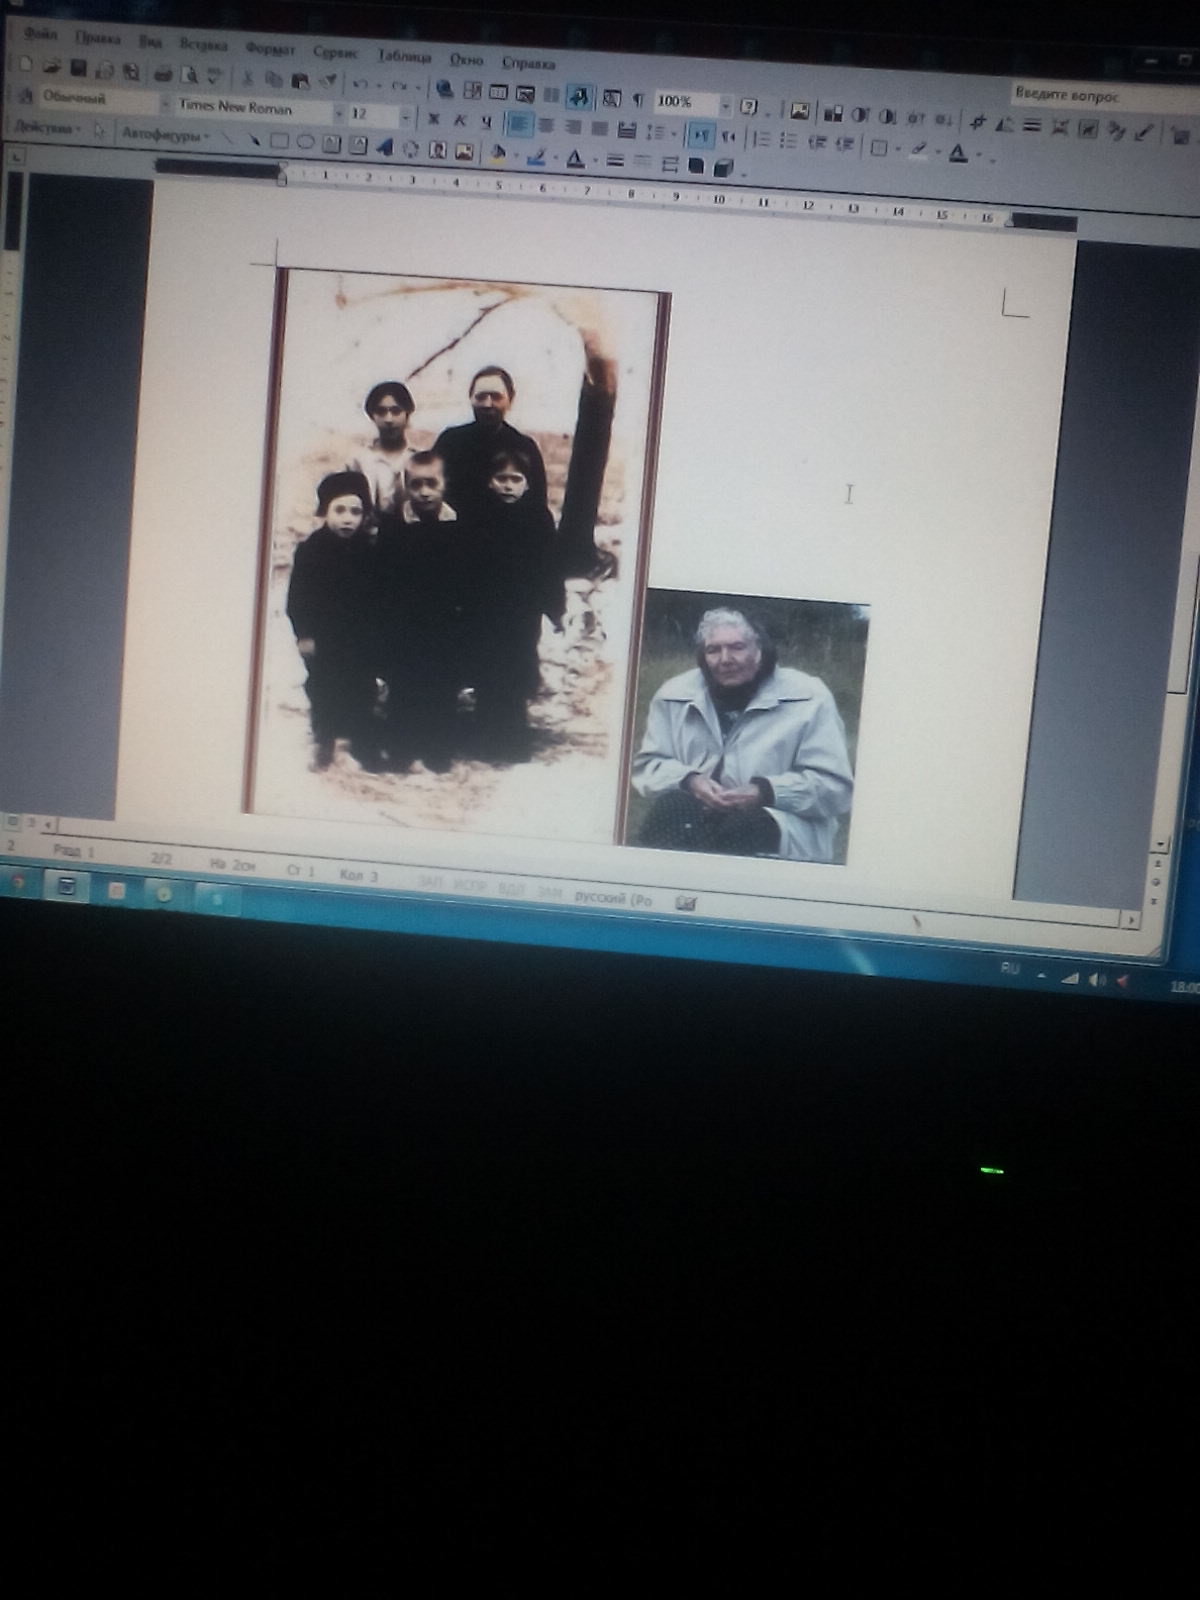Click the Open folder icon

pyautogui.click(x=52, y=67)
